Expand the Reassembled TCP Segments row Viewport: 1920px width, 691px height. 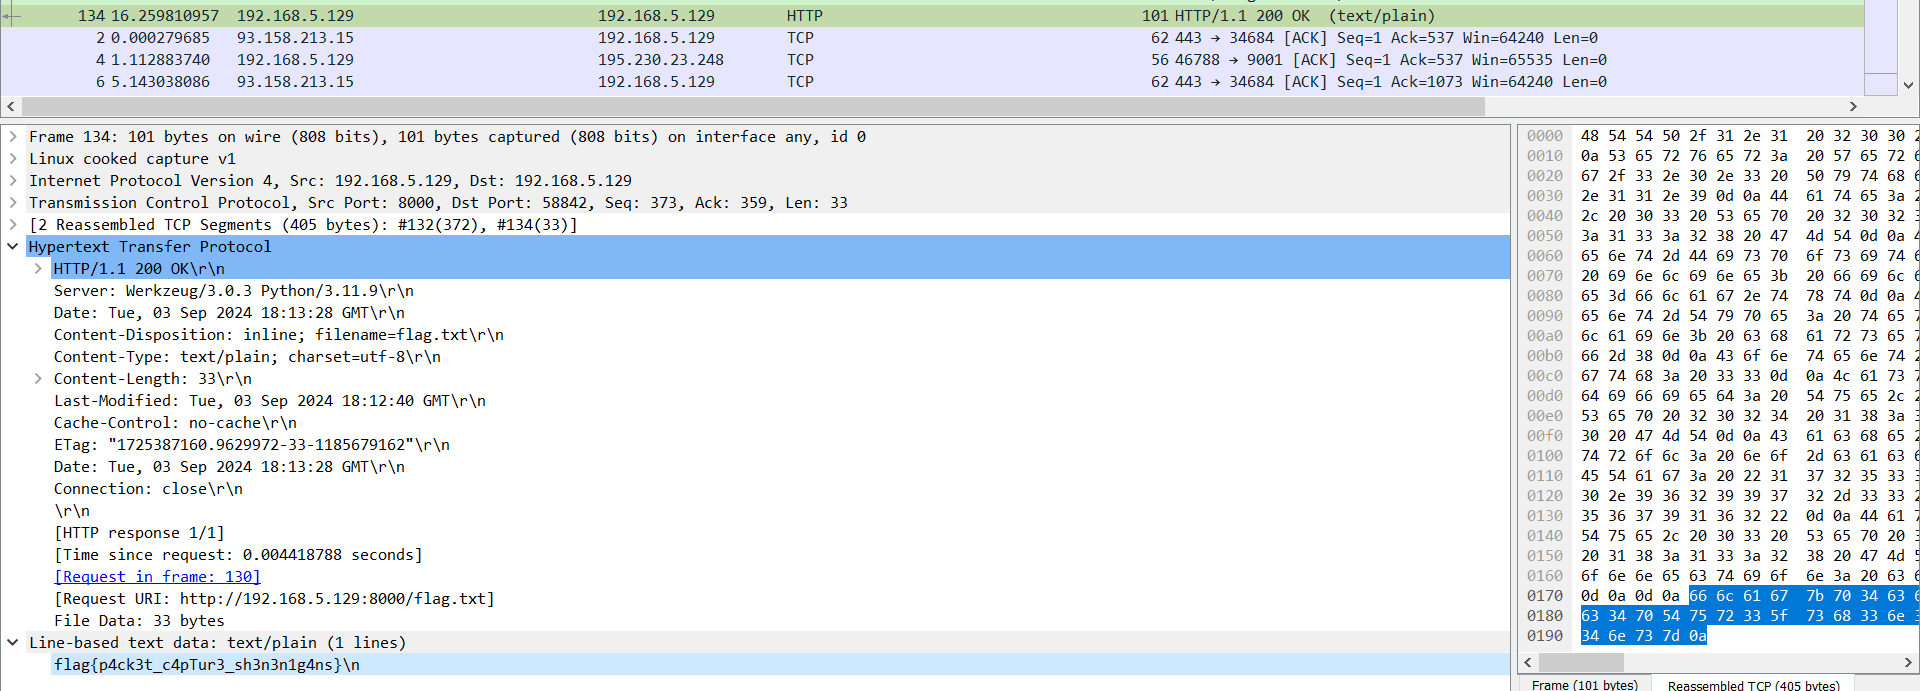point(13,225)
